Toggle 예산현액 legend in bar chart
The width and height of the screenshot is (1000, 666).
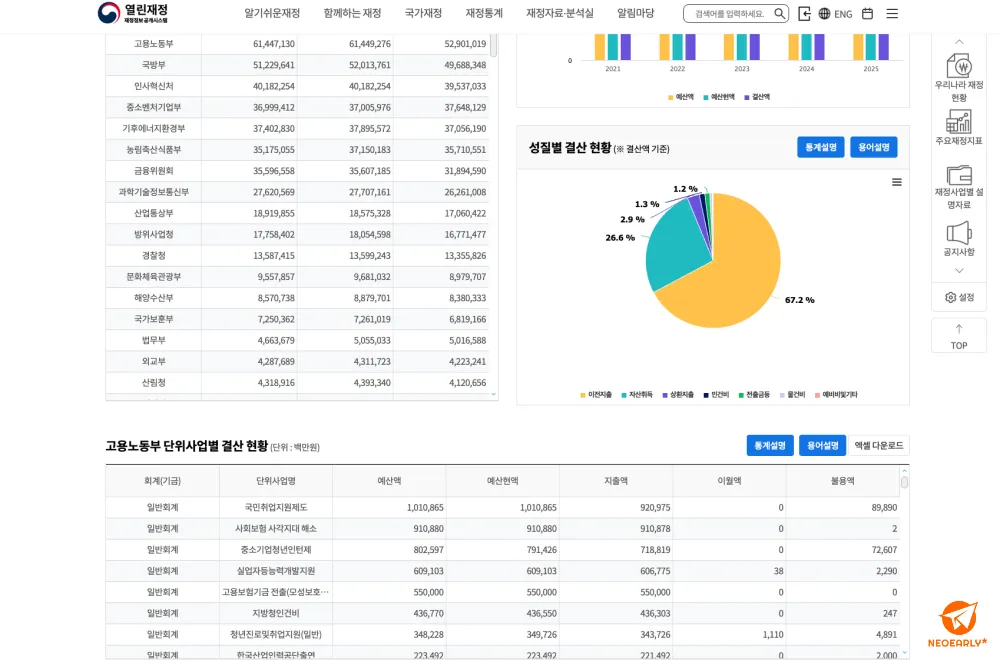click(719, 97)
